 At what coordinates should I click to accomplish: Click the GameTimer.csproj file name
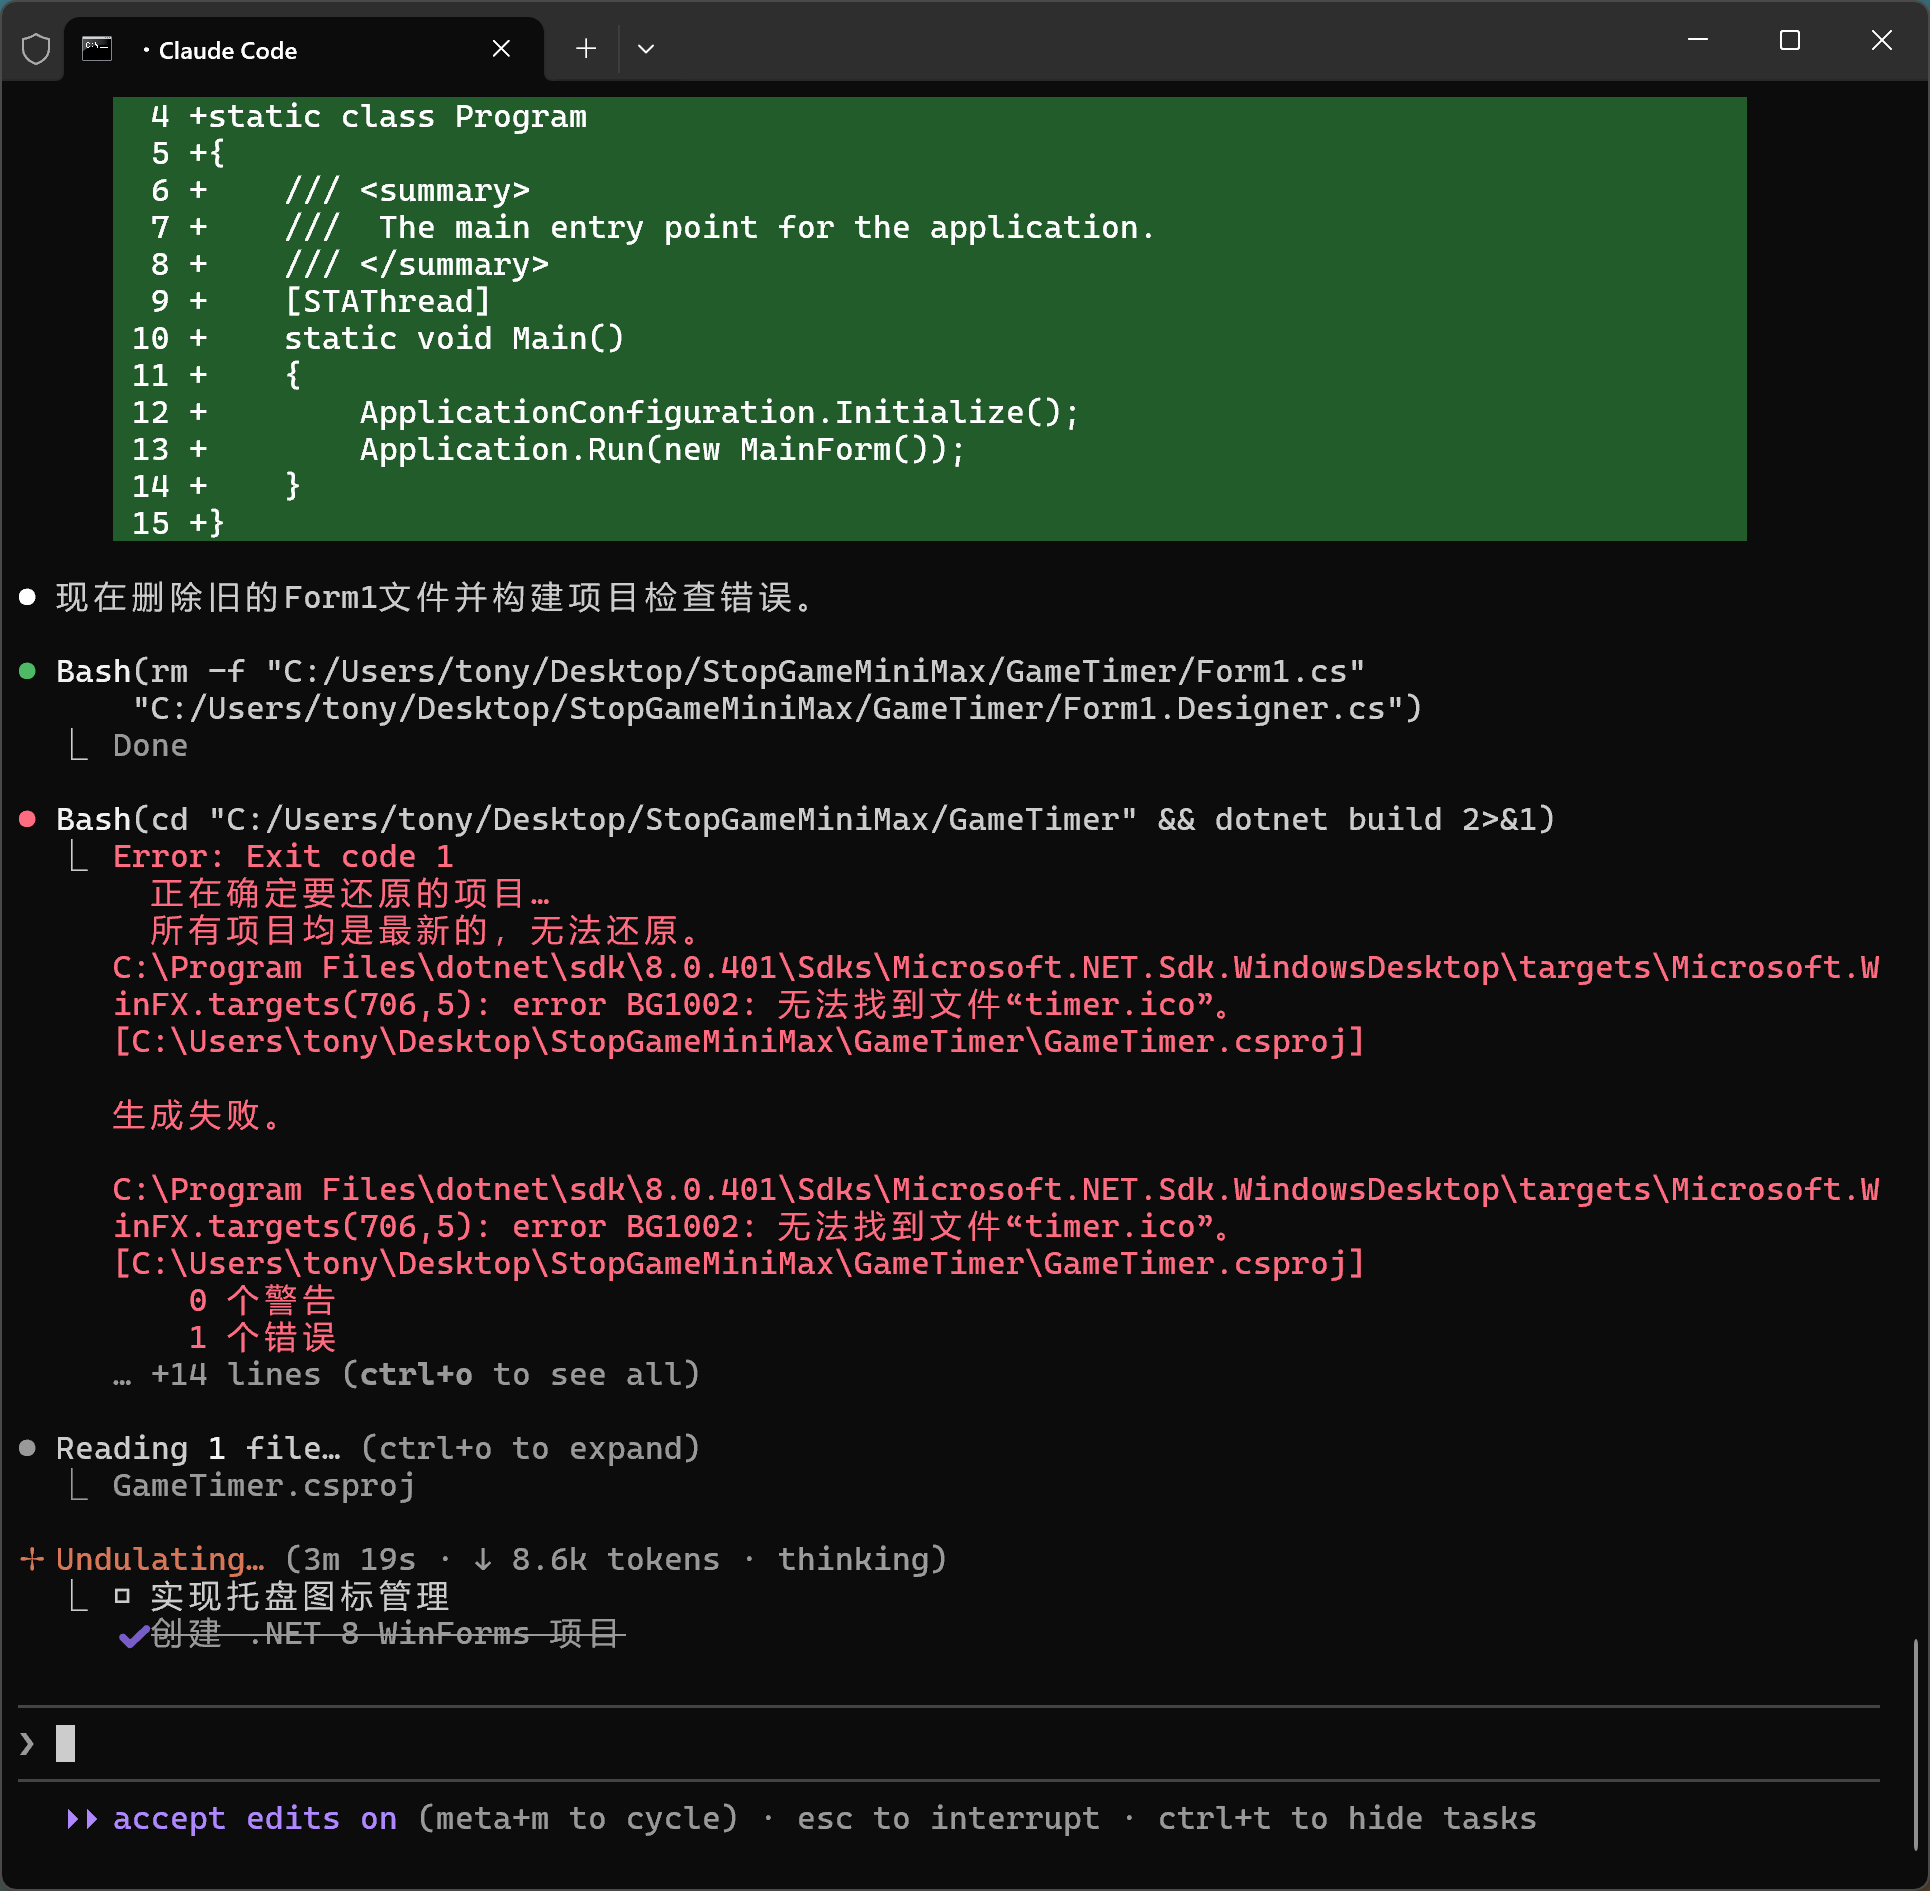tap(263, 1485)
